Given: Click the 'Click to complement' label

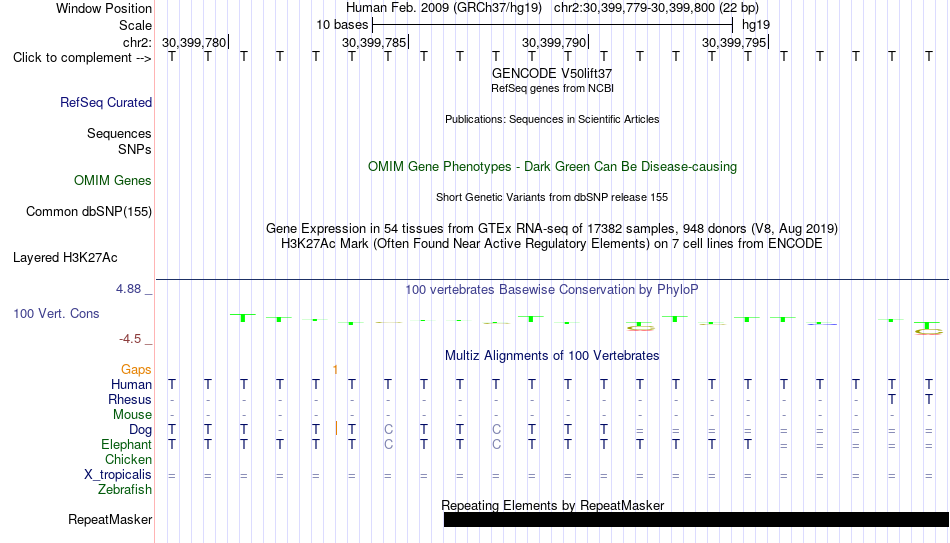Looking at the screenshot, I should 82,58.
